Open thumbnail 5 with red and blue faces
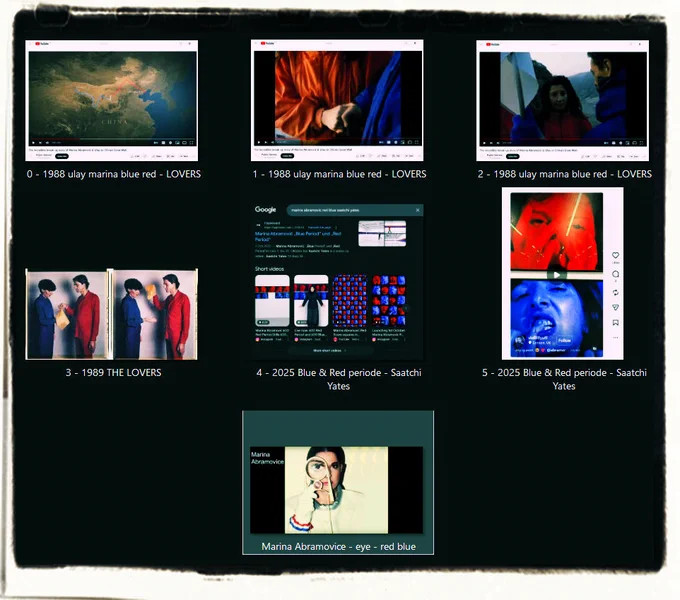The image size is (680, 600). [562, 274]
